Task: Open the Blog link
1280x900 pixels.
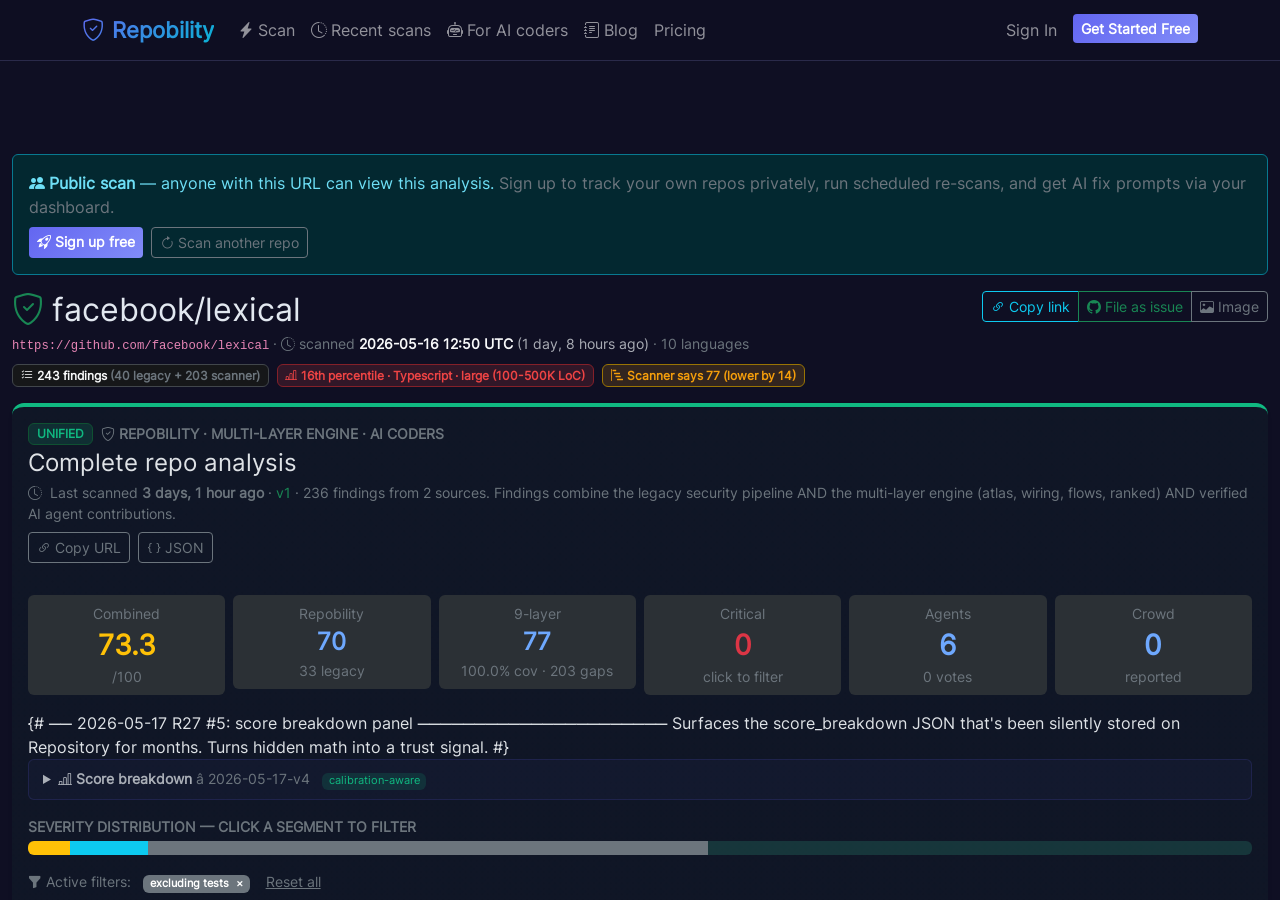Action: [x=611, y=30]
